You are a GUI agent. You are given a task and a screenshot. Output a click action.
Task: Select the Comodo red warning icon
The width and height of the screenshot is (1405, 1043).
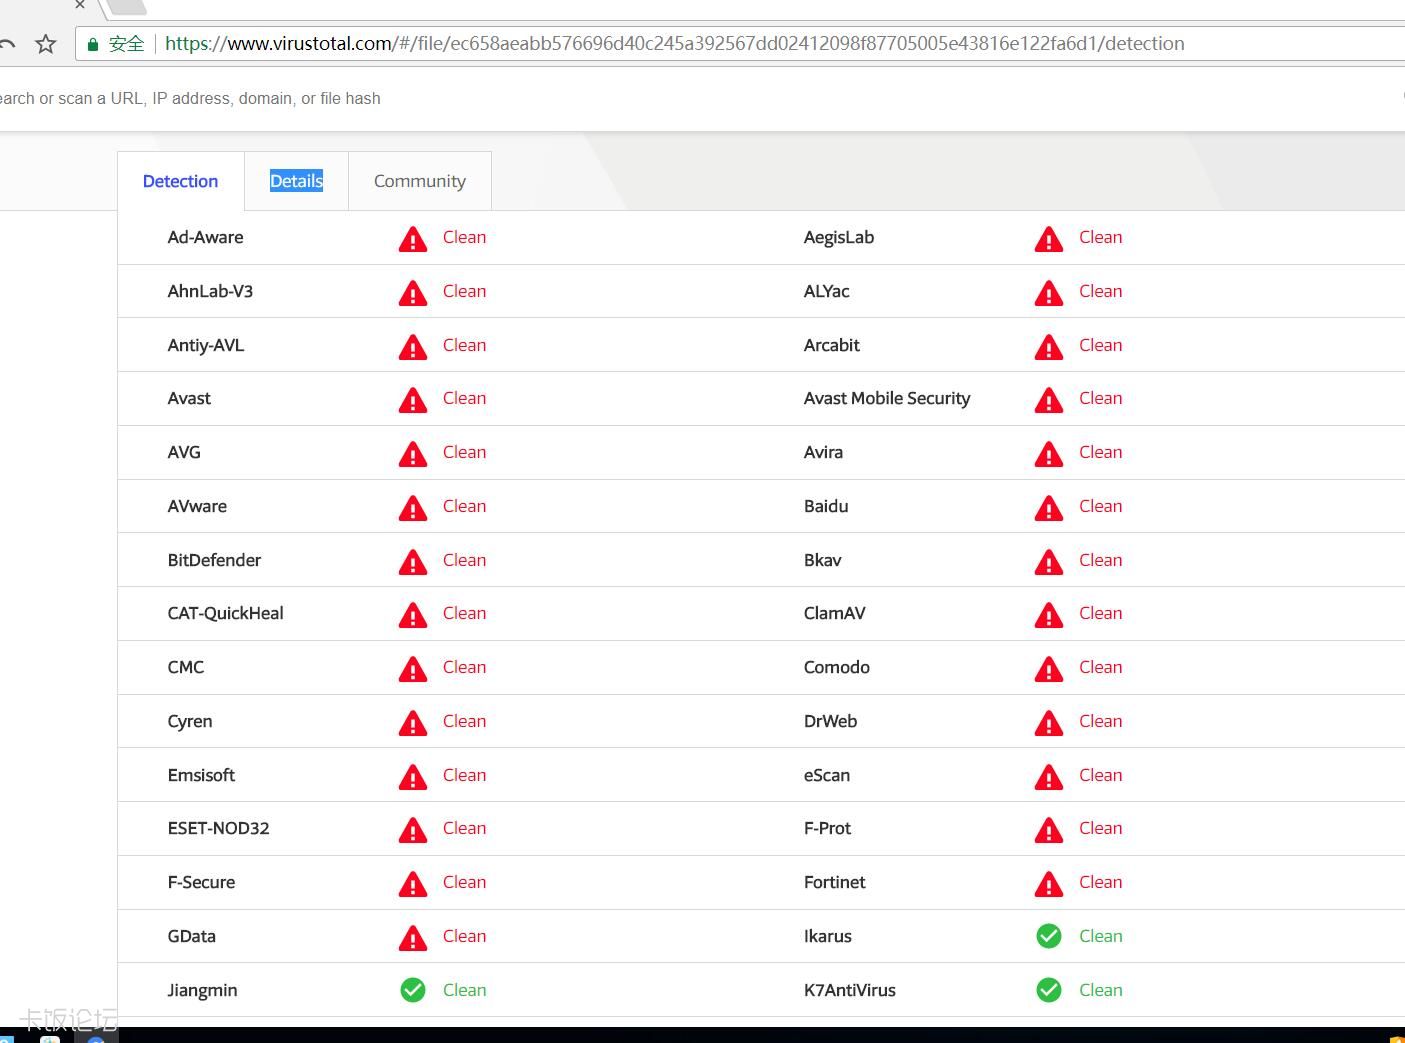pyautogui.click(x=1049, y=669)
